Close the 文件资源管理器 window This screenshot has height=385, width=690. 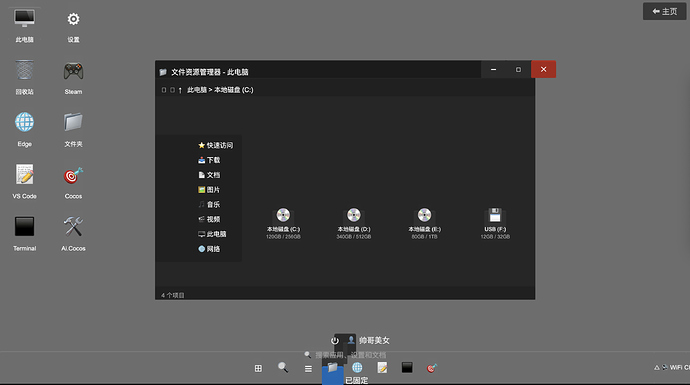click(x=543, y=70)
